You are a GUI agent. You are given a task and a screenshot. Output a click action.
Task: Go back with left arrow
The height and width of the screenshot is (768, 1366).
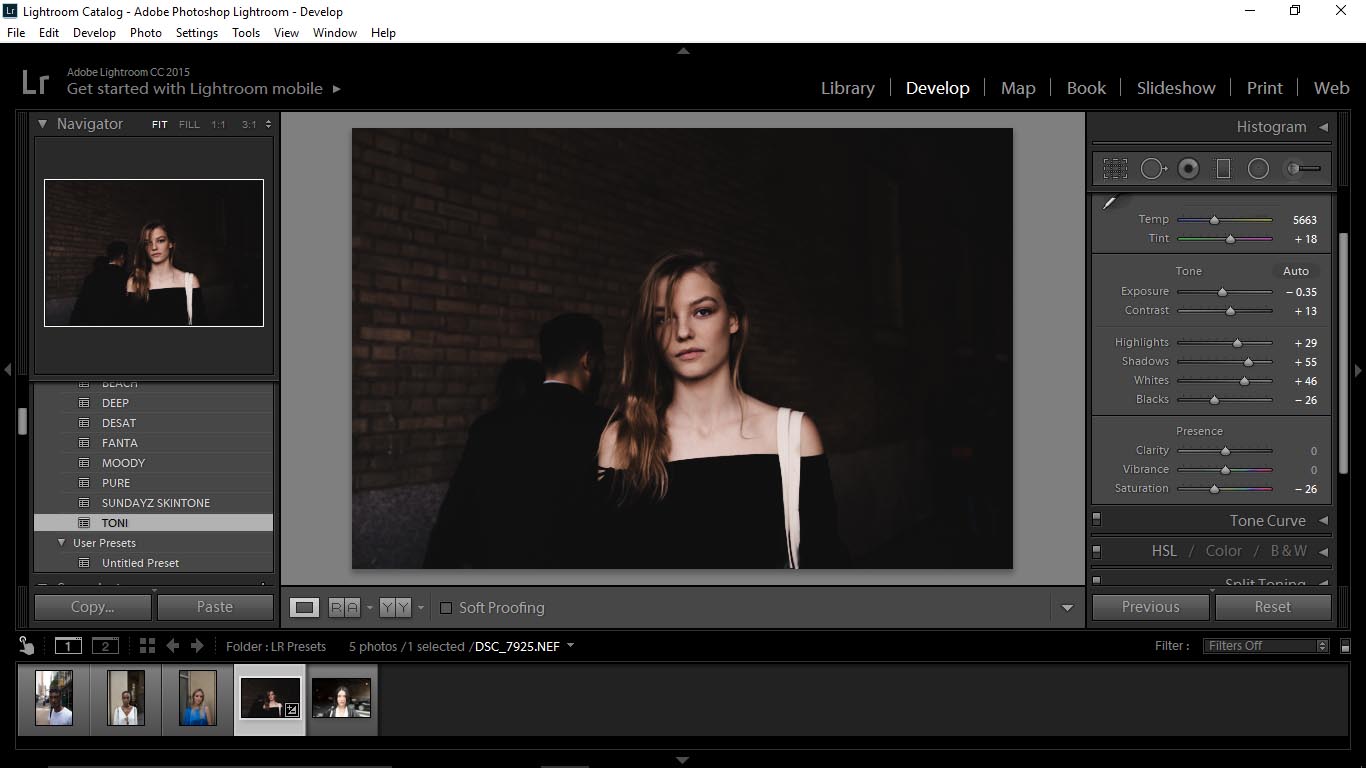coord(173,646)
